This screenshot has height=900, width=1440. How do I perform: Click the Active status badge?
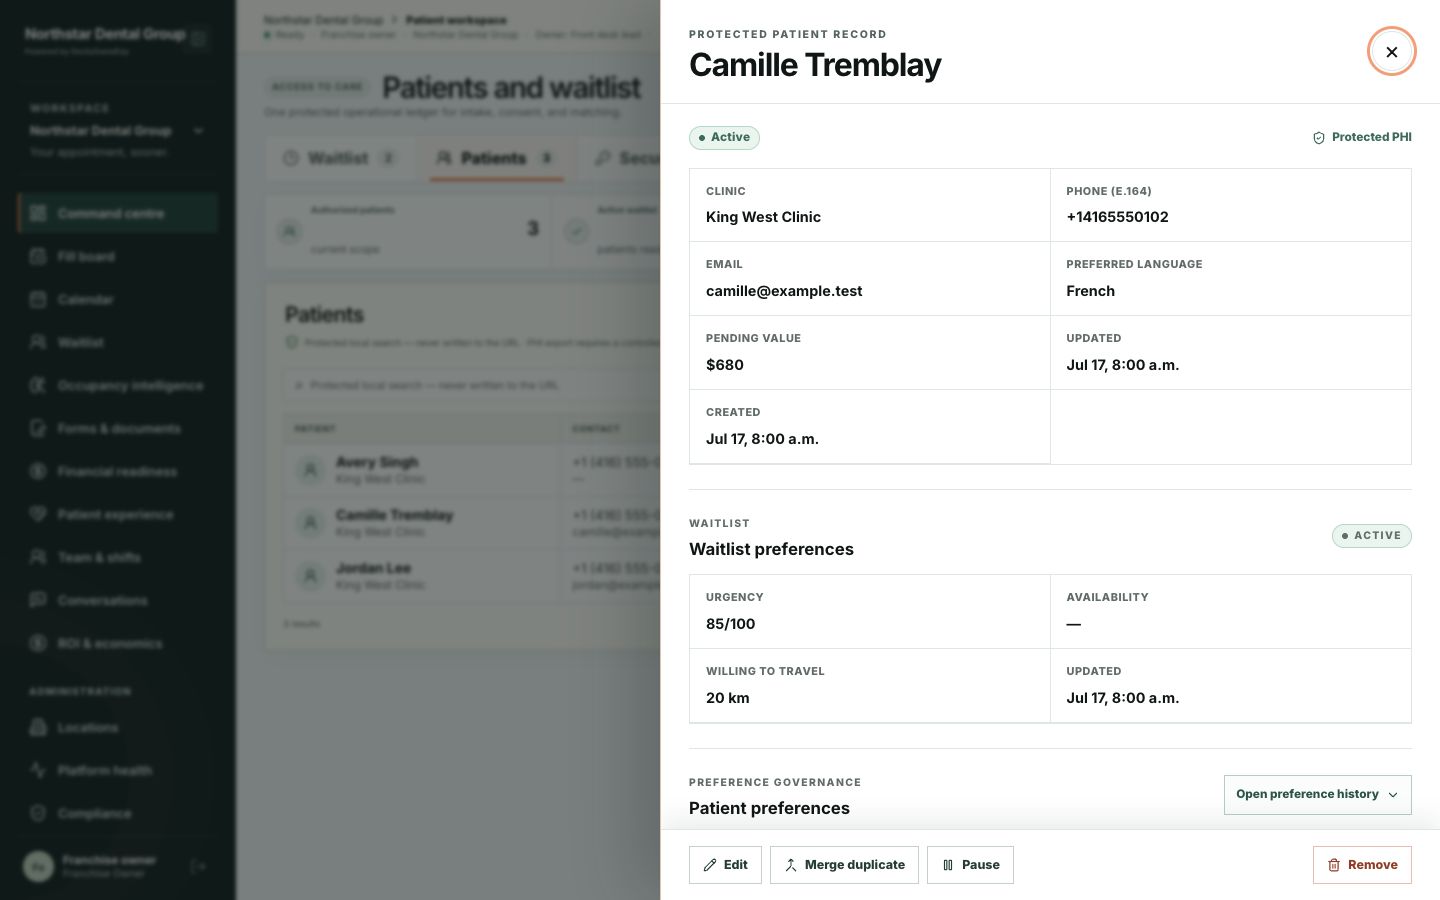tap(724, 138)
